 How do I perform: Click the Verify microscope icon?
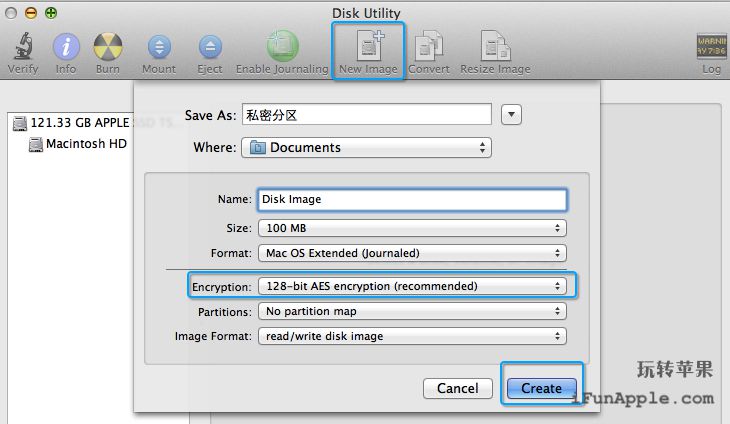(x=23, y=47)
